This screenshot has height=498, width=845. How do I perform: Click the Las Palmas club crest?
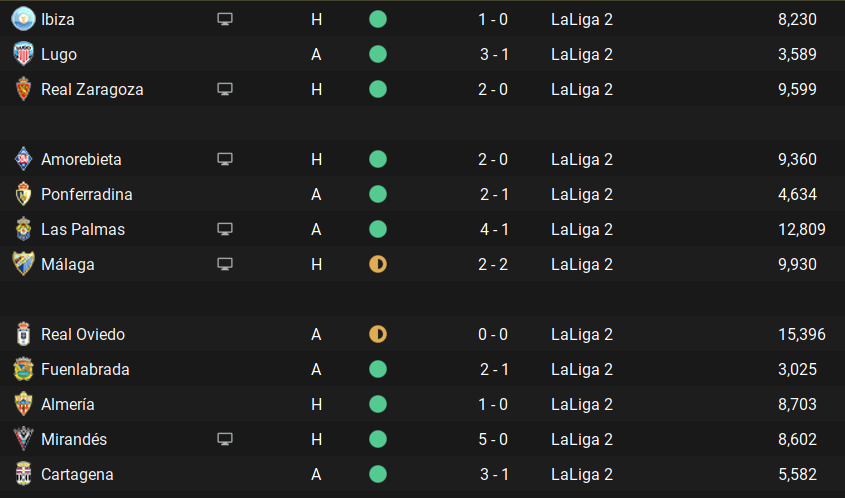point(22,229)
